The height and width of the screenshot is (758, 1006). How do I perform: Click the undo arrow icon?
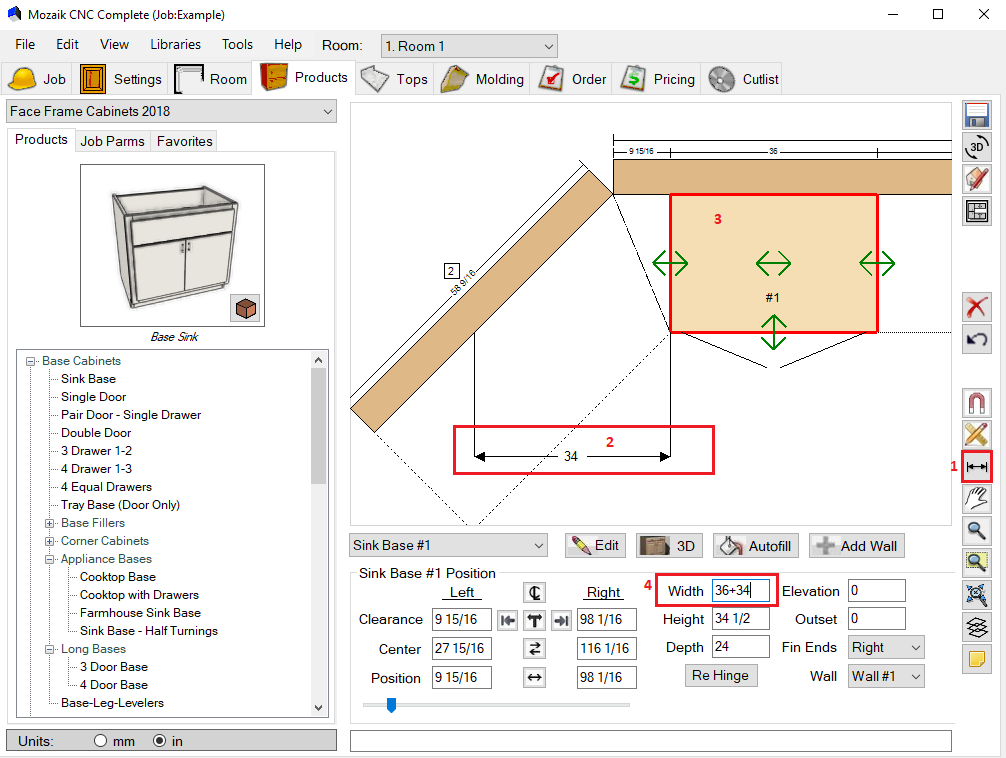point(977,339)
